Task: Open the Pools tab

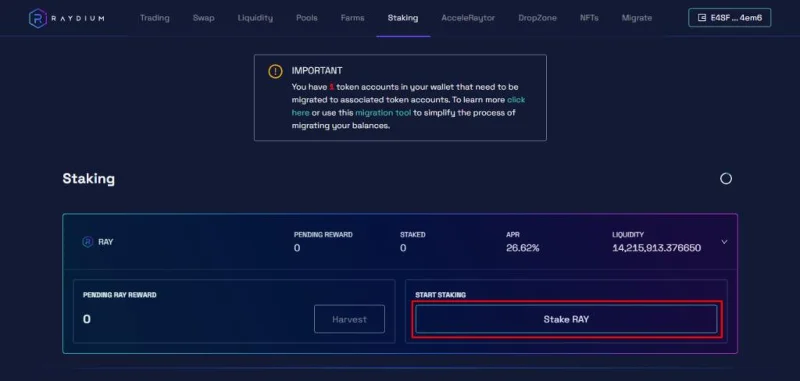Action: [307, 18]
